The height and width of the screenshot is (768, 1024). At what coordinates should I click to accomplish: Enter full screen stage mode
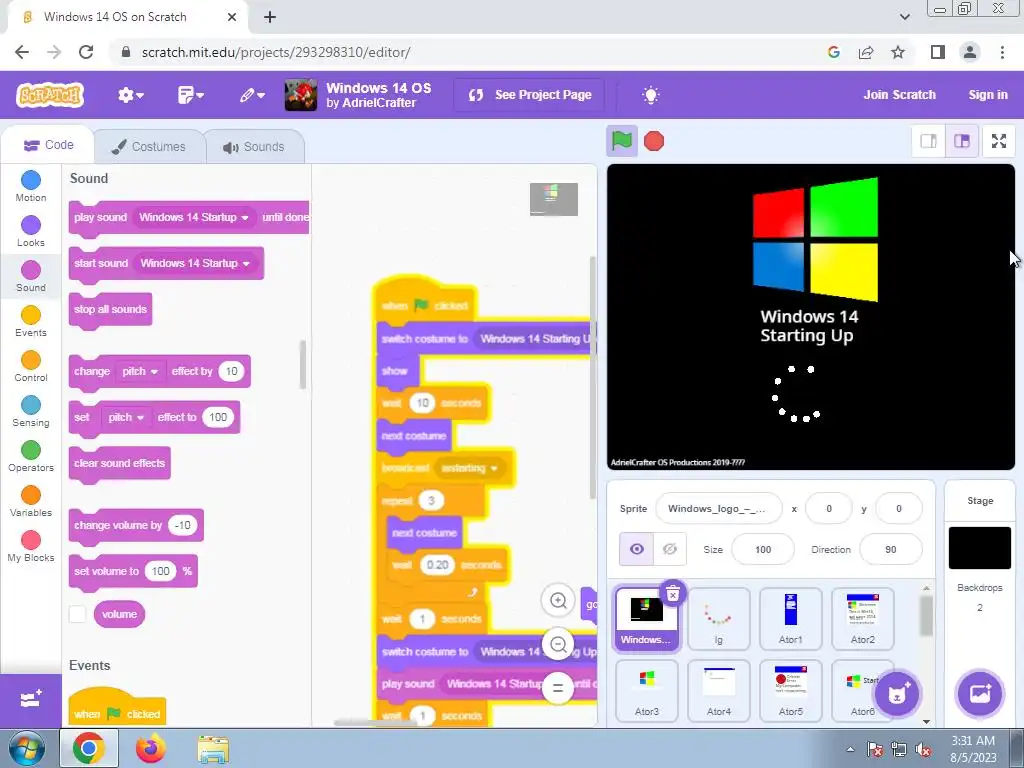click(x=999, y=141)
